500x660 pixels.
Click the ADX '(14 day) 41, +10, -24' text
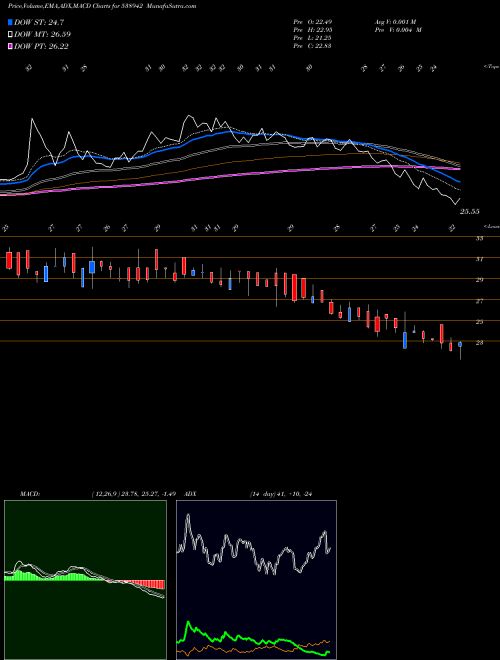tap(282, 494)
